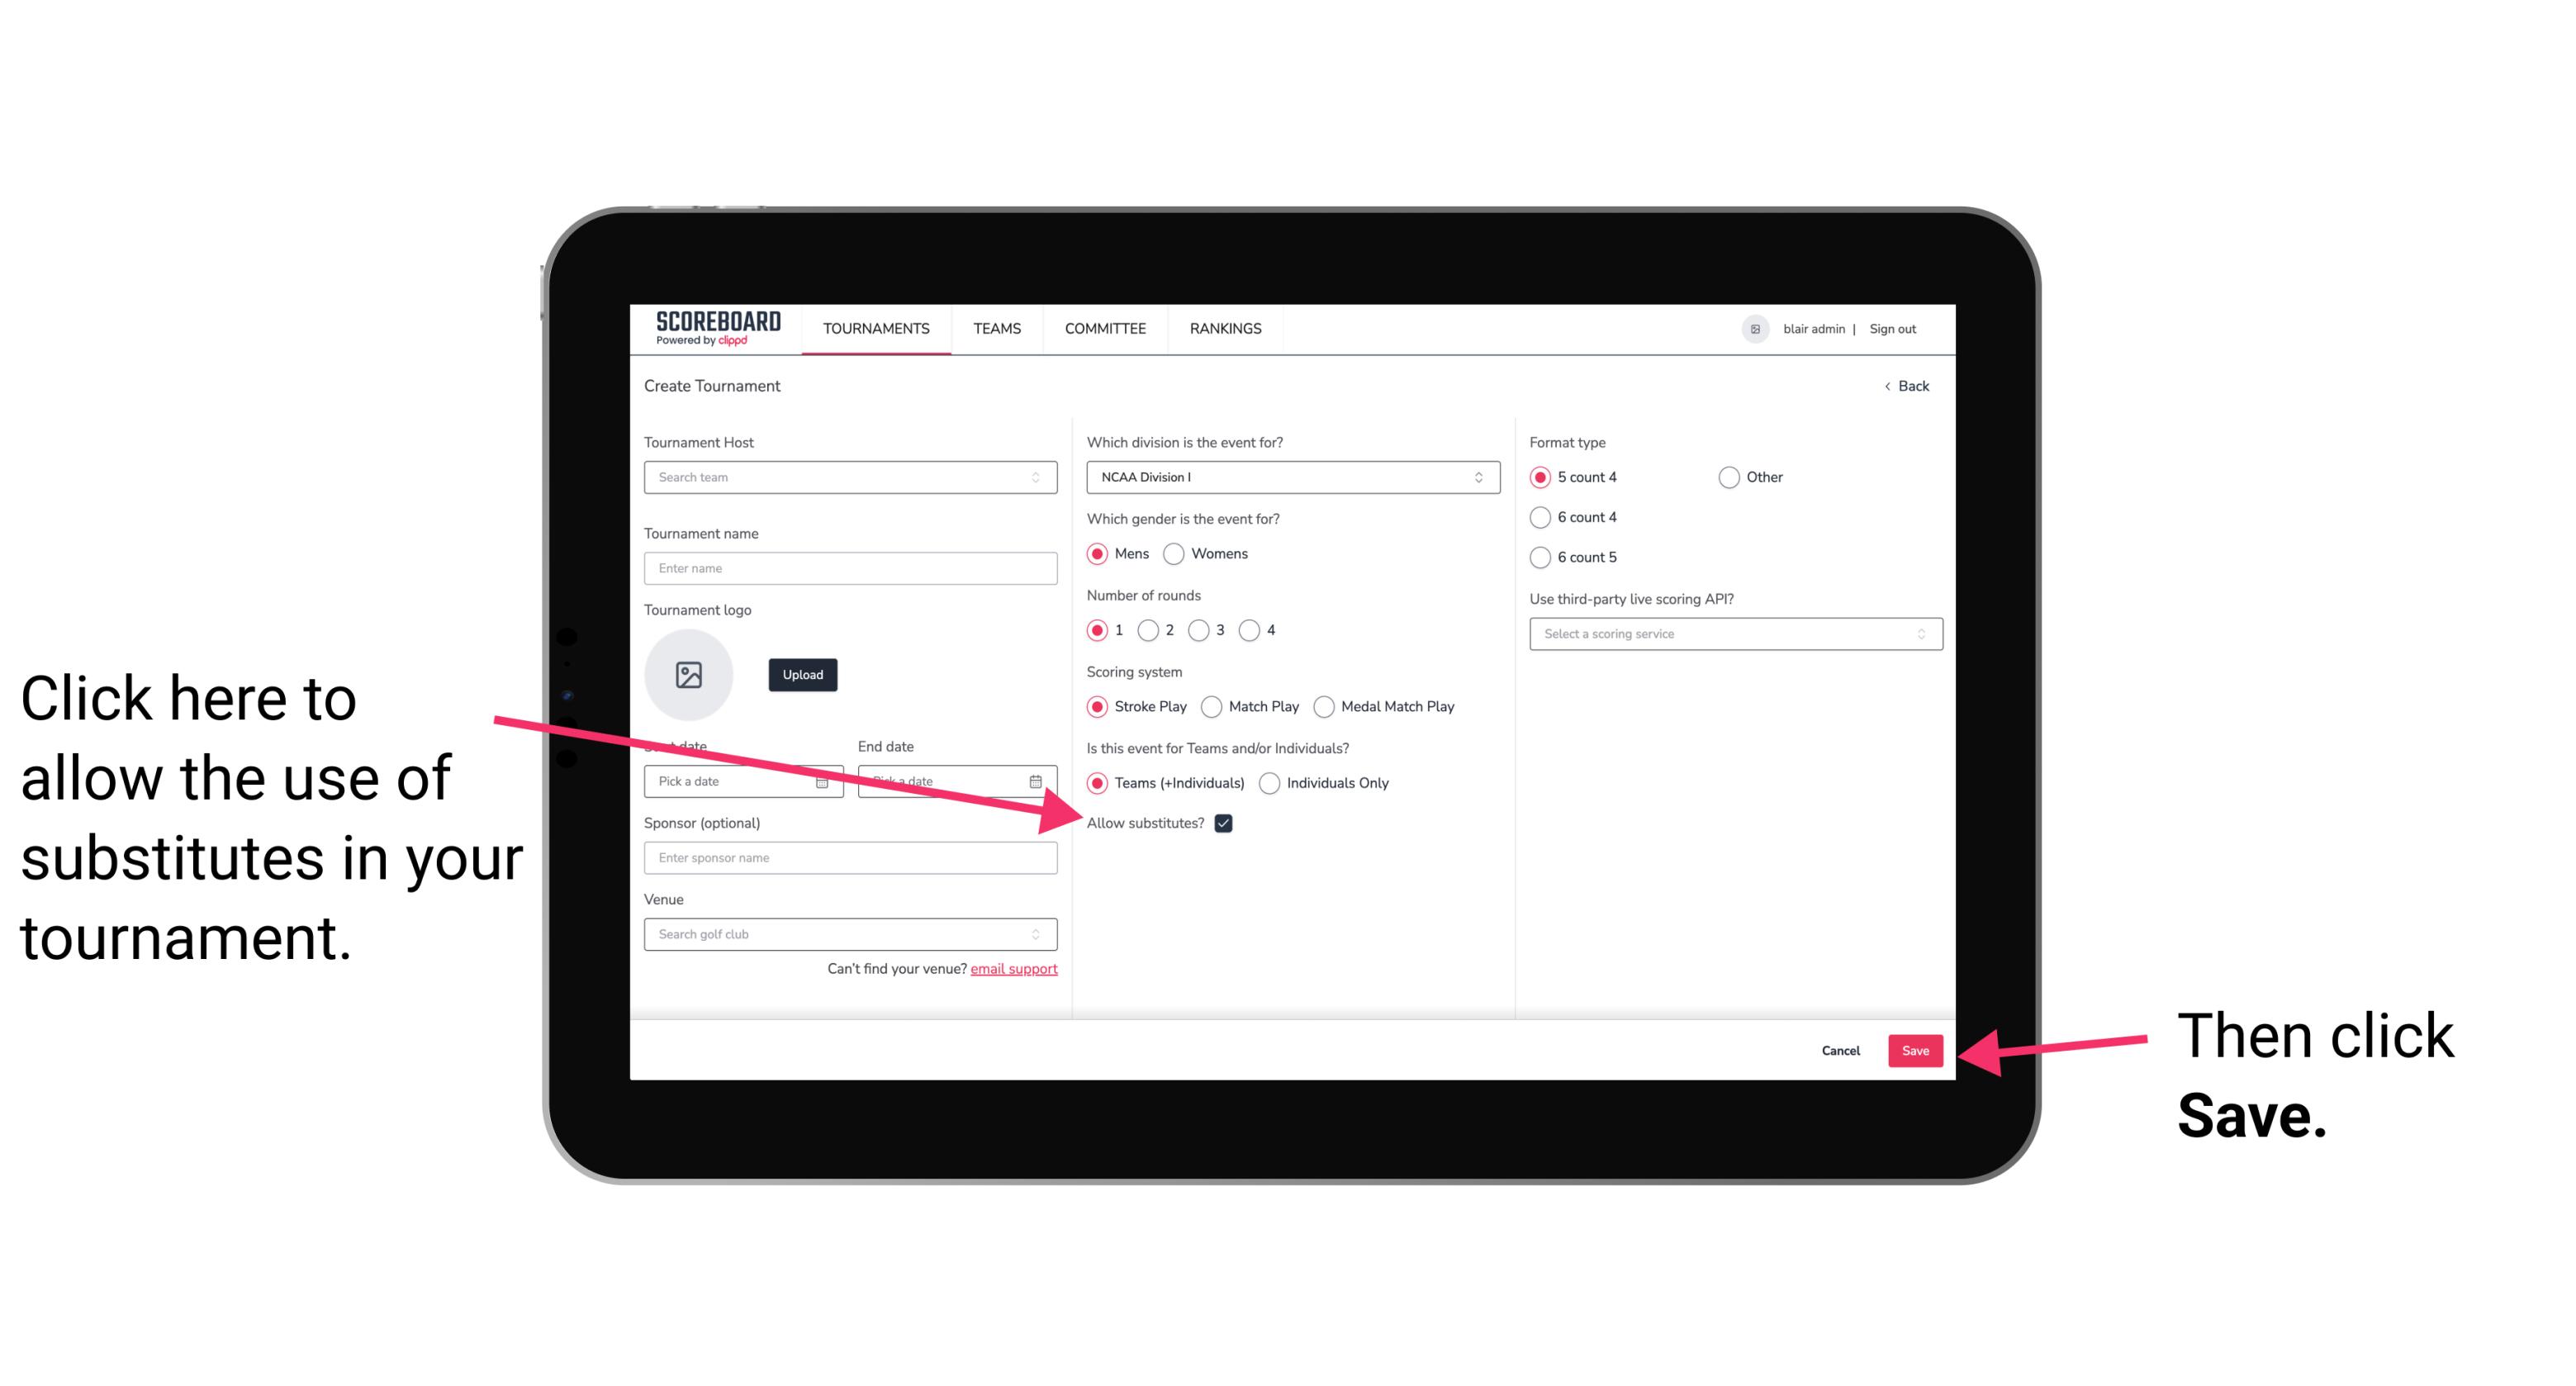Switch to the RANKINGS tab

[x=1225, y=328]
